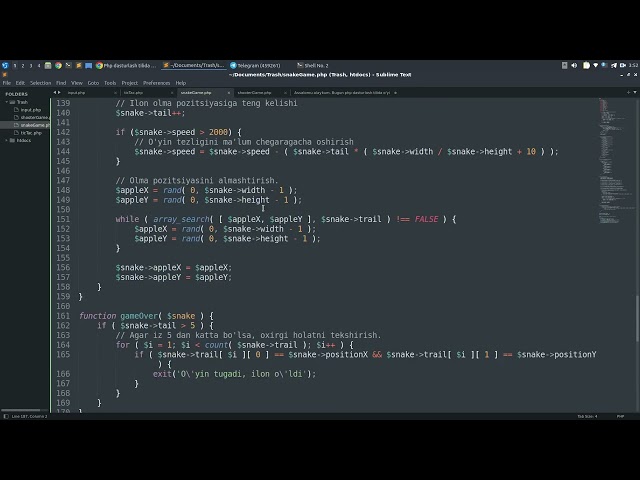Click the previous tab arrow
The height and width of the screenshot is (480, 640).
(x=55, y=93)
